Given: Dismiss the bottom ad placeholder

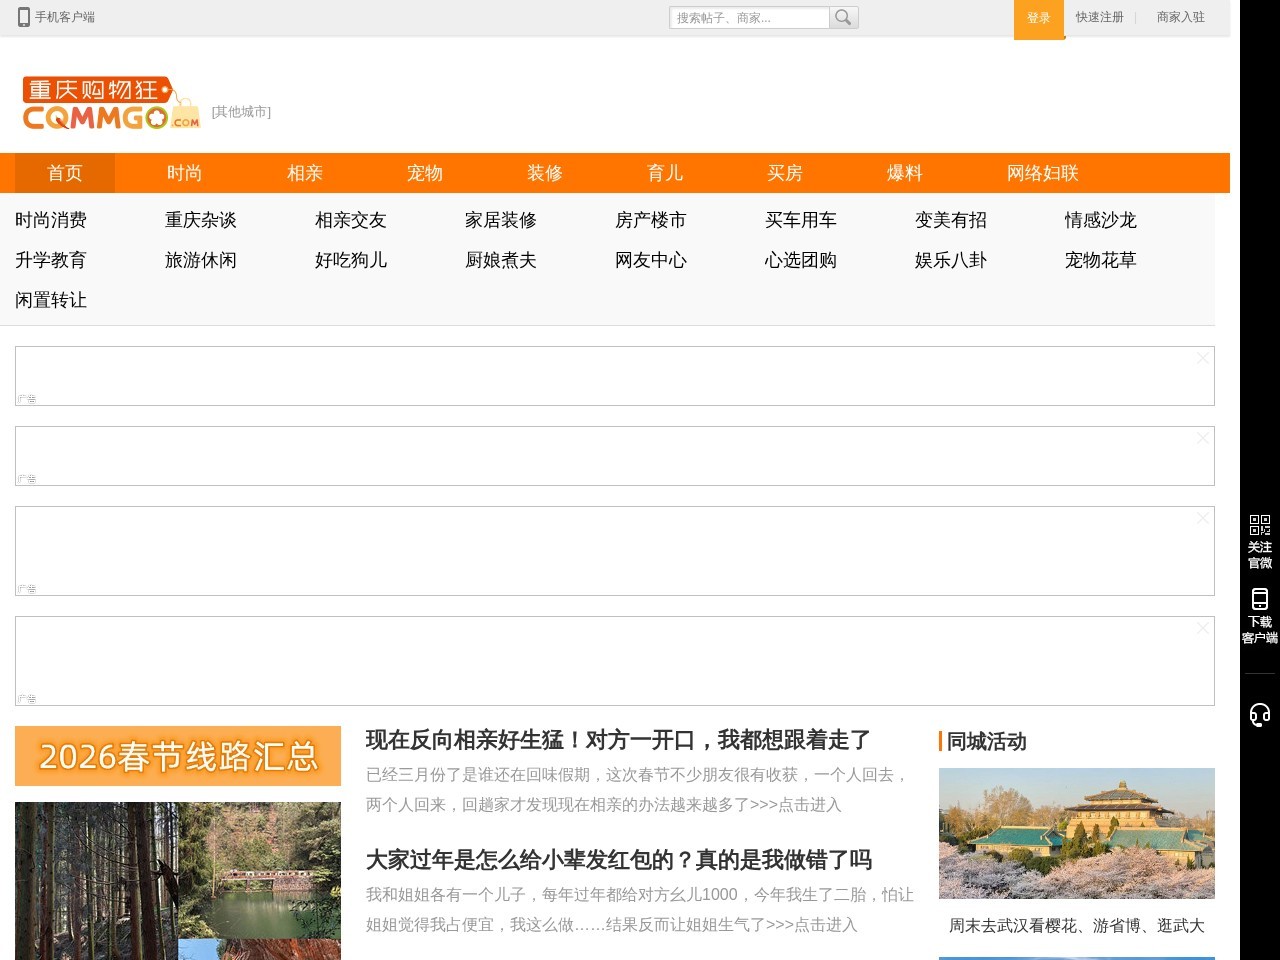Looking at the screenshot, I should tap(1201, 628).
